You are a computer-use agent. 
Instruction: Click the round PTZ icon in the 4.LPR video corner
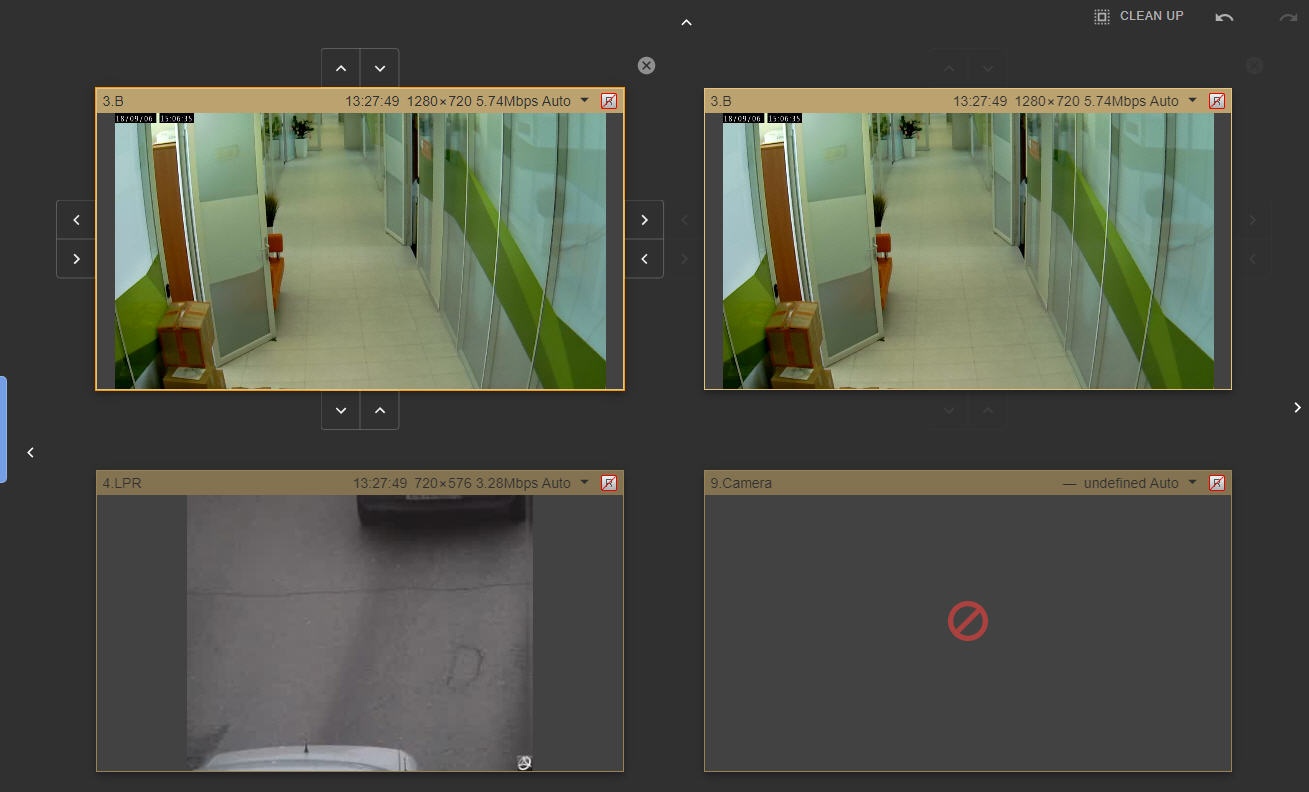coord(524,763)
